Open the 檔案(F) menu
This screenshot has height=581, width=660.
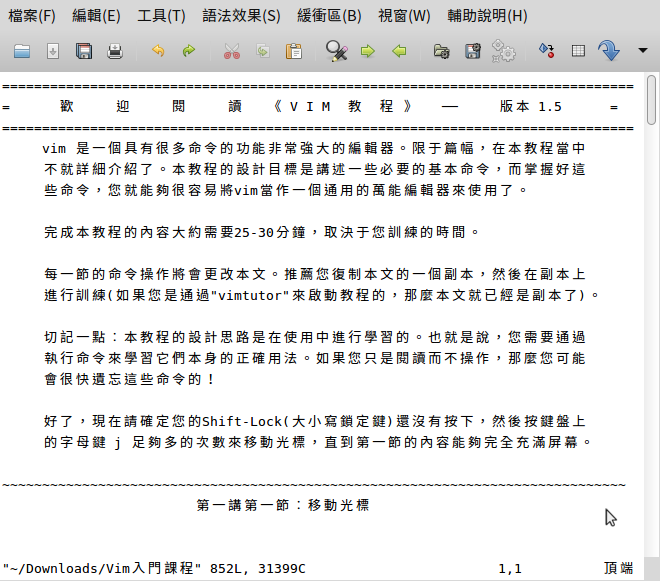point(32,16)
